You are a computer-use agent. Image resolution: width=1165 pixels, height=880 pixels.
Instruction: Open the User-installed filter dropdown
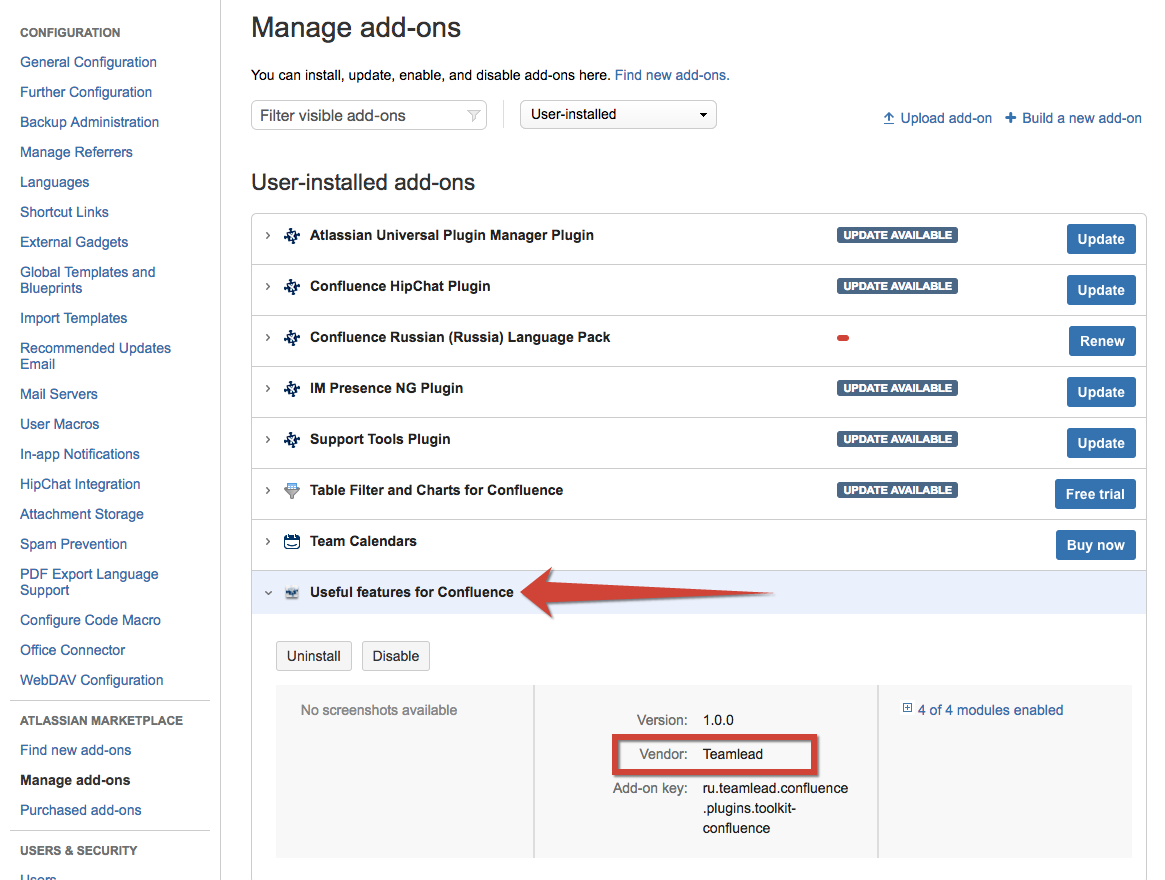click(618, 115)
